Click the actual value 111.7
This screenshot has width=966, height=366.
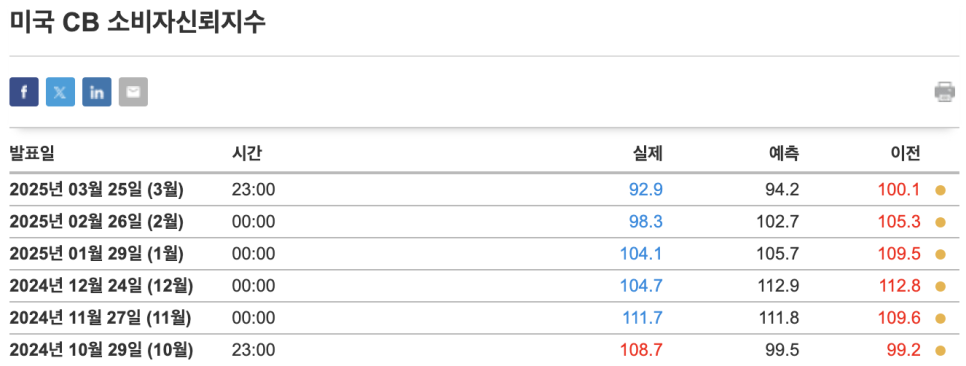pyautogui.click(x=643, y=319)
